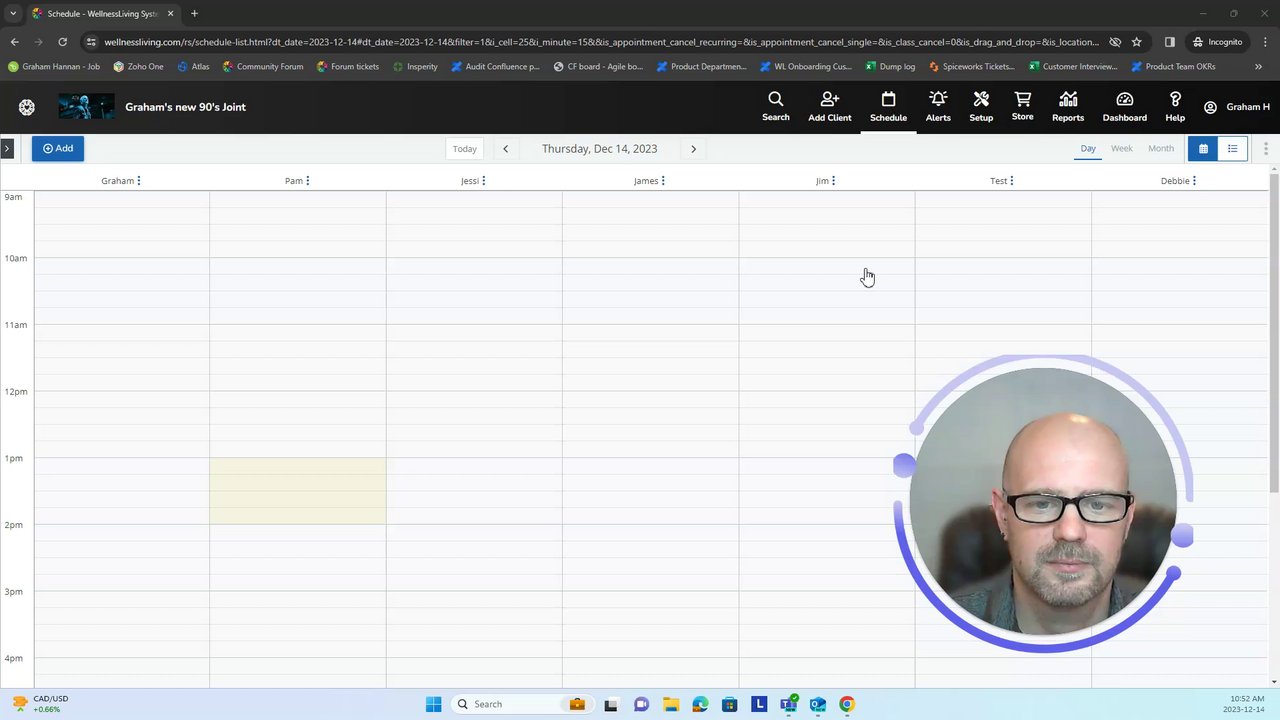Screen dimensions: 1280x720
Task: Open the Thursday, Dec 14, 2023 date picker
Action: (600, 149)
